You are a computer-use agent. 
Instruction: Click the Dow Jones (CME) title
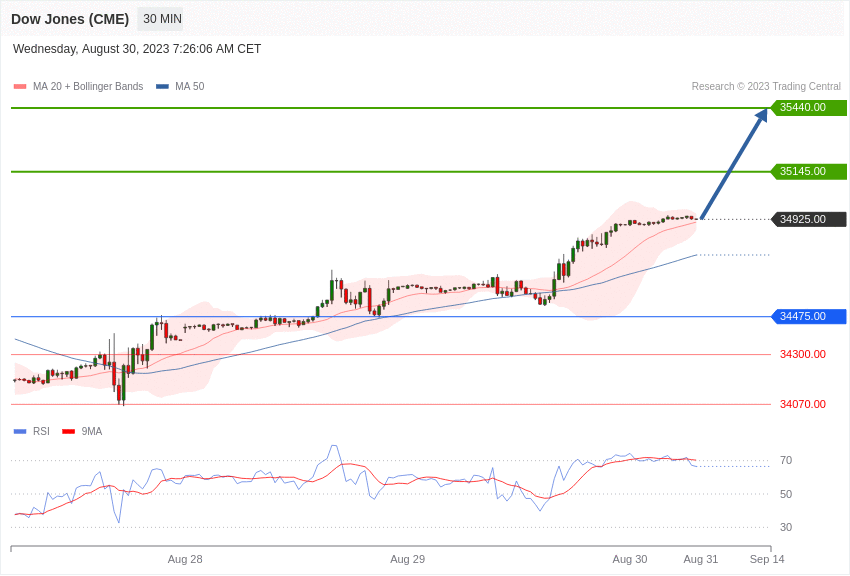[70, 19]
